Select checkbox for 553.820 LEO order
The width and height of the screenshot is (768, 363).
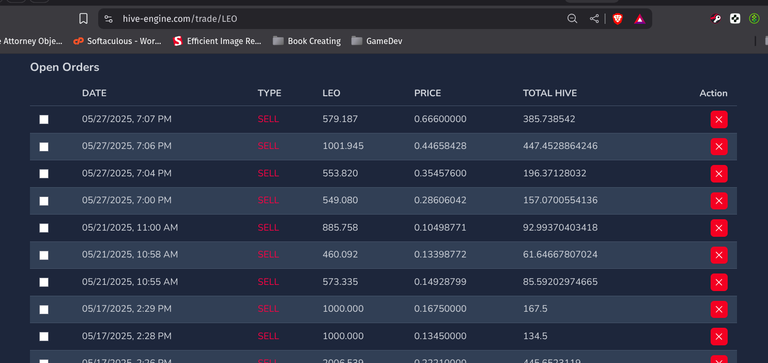(44, 174)
